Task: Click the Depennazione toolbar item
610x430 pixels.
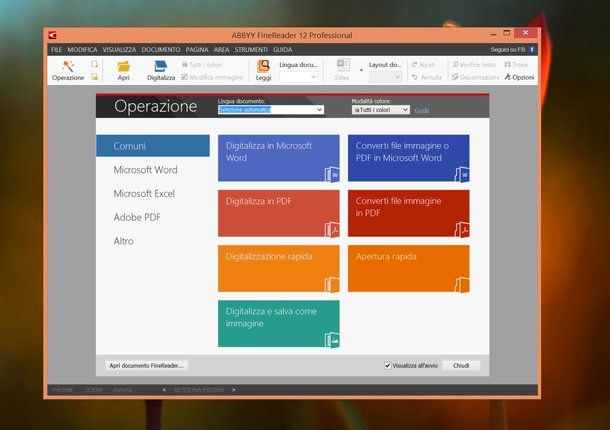Action: pyautogui.click(x=475, y=77)
